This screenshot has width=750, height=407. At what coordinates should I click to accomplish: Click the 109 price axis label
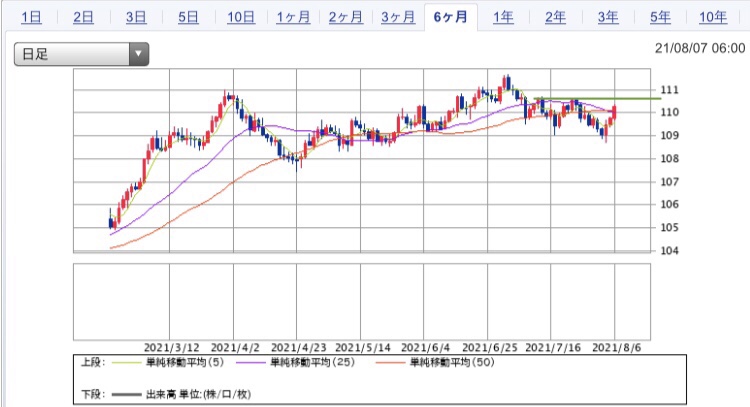coord(669,135)
